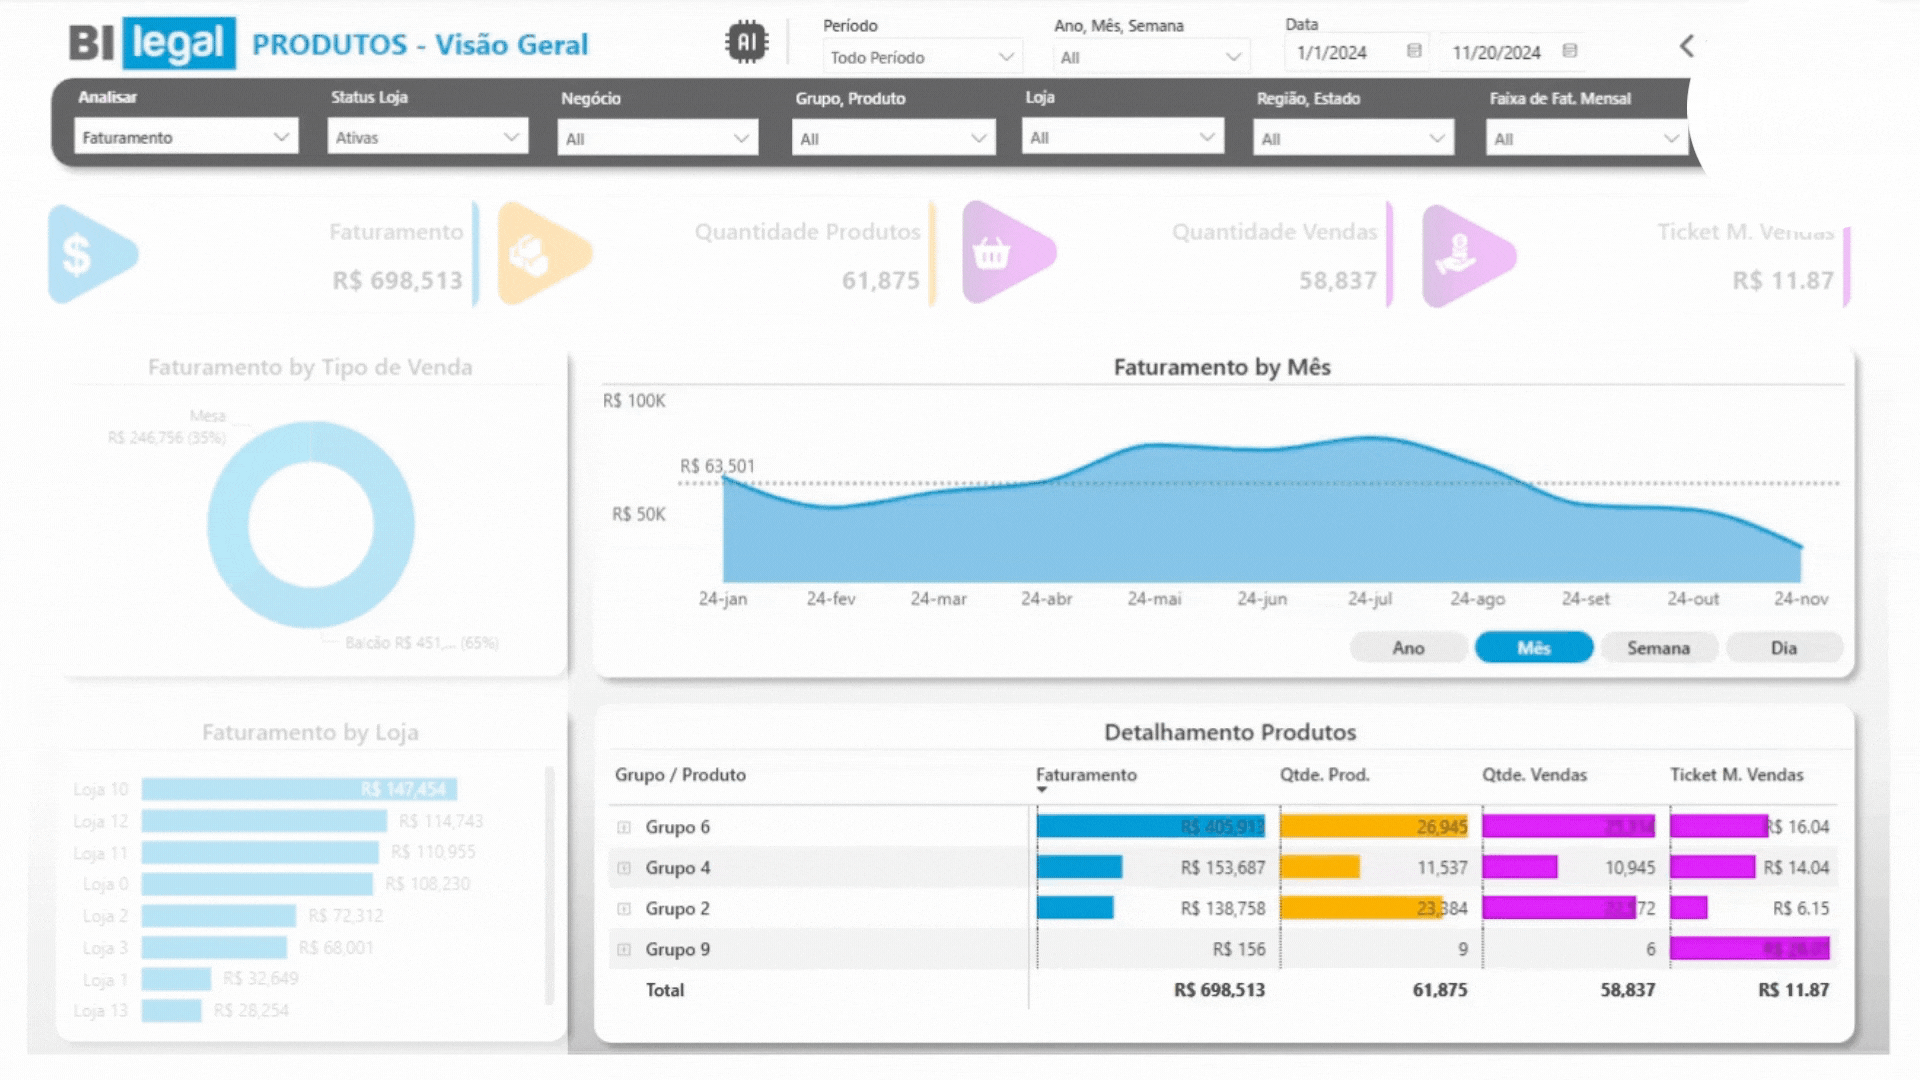Click the Faturamento by Loja scrollbar
Viewport: 1920px width, 1080px height.
(549, 885)
